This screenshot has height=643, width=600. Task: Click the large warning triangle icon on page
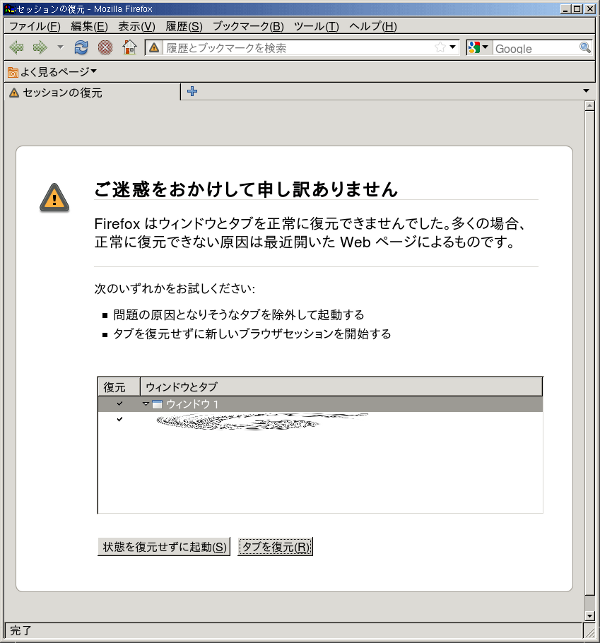click(x=54, y=198)
